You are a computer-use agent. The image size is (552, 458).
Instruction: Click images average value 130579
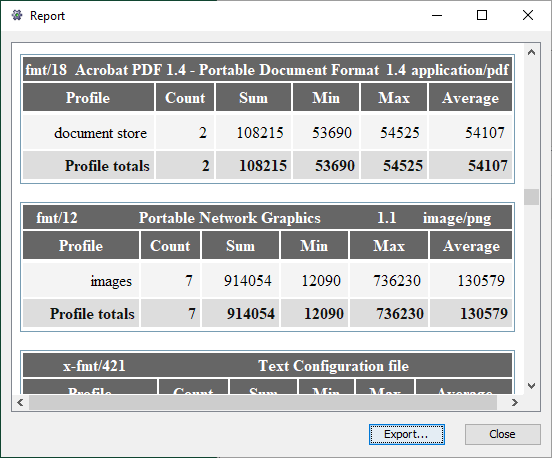point(471,281)
